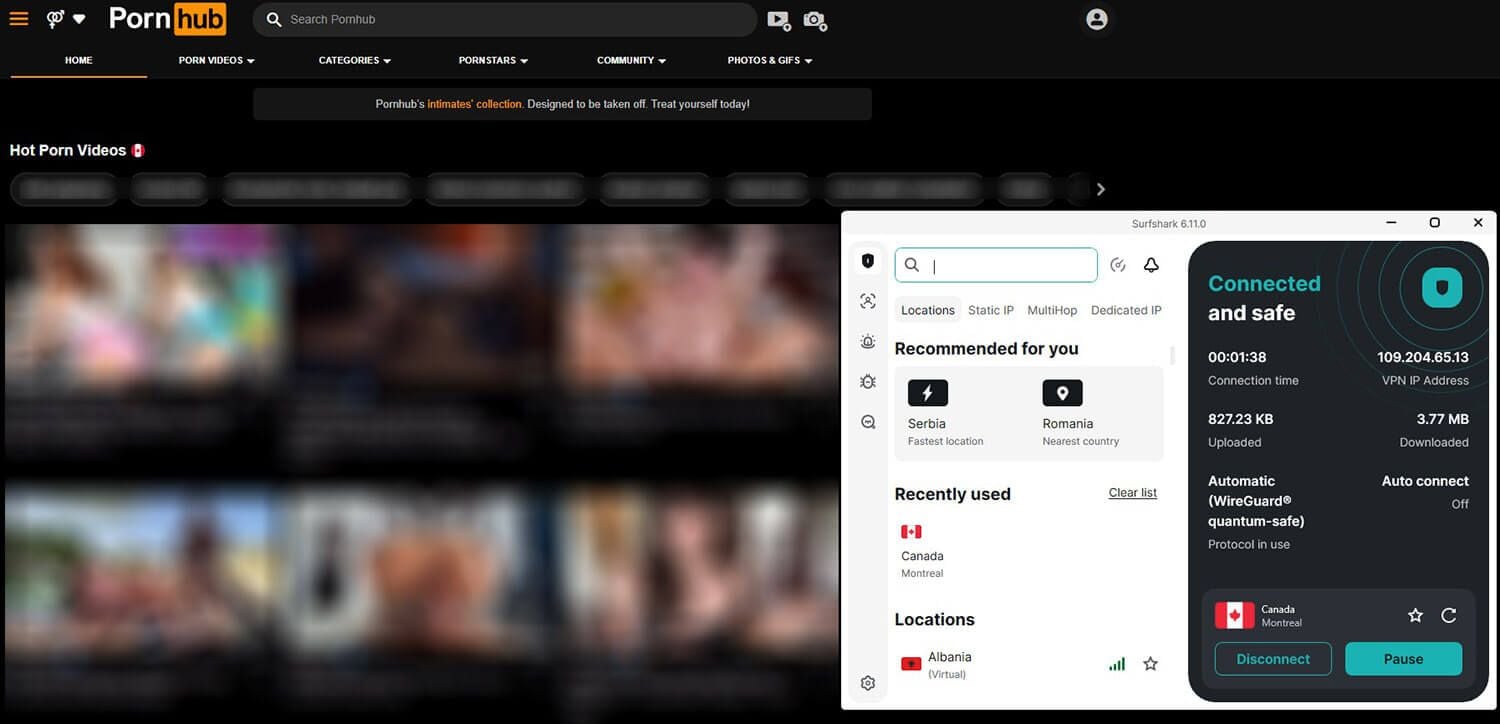
Task: Open the VPN shield icon in Surfshark sidebar
Action: click(x=868, y=261)
